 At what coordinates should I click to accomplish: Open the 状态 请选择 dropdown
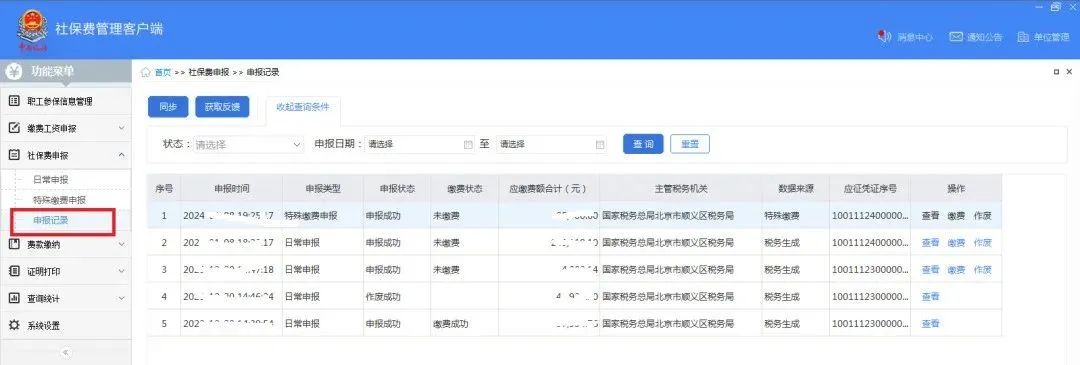click(248, 145)
